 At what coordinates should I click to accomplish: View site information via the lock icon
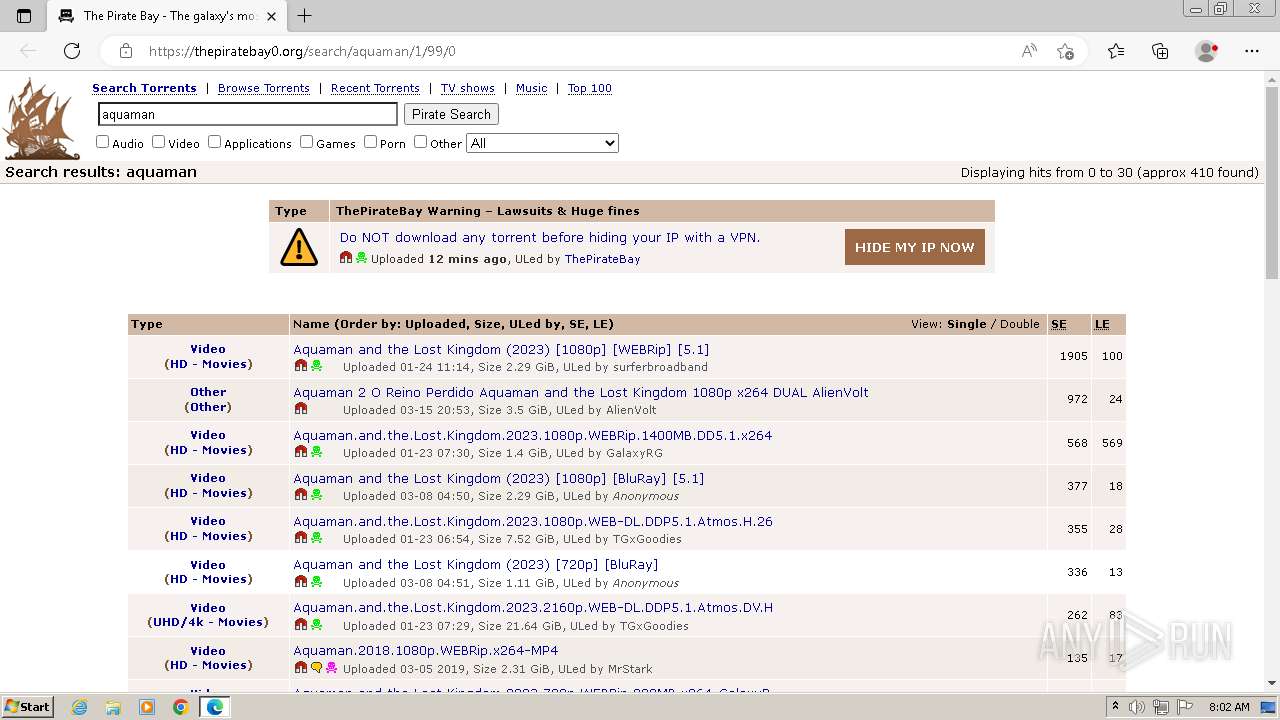[x=126, y=51]
